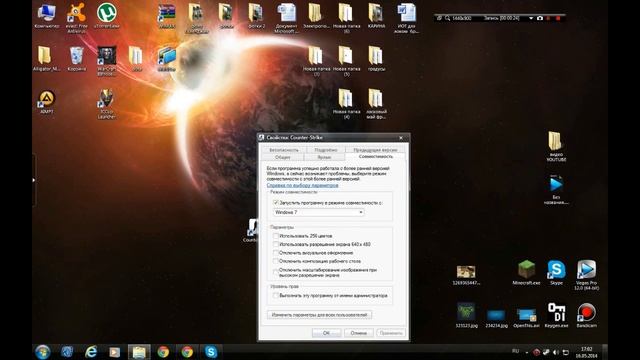The image size is (640, 360).
Task: Enable run as administrator checkbox
Action: point(276,295)
